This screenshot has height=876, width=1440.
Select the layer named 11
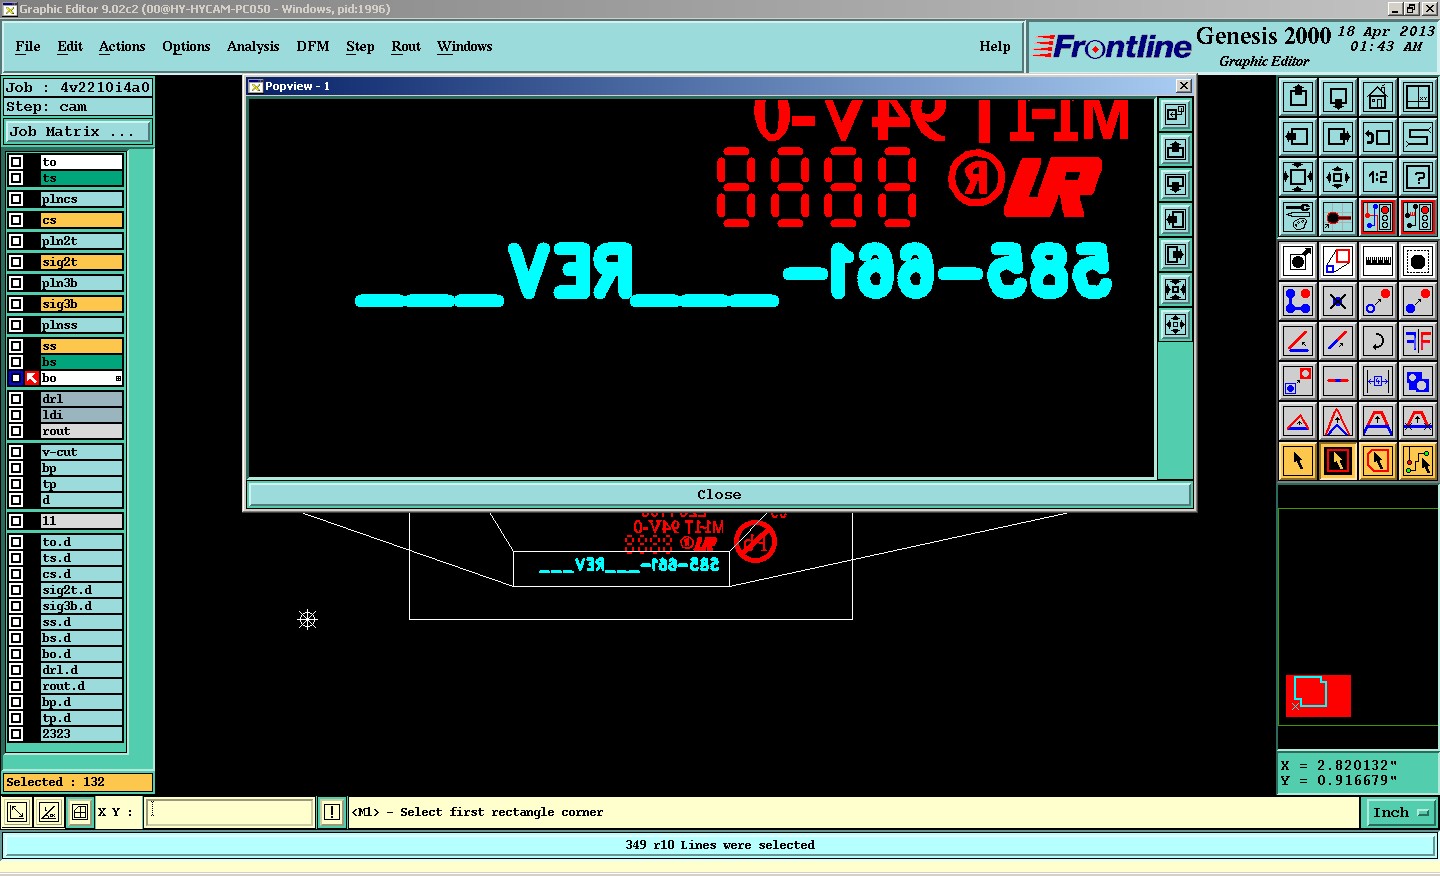click(81, 521)
